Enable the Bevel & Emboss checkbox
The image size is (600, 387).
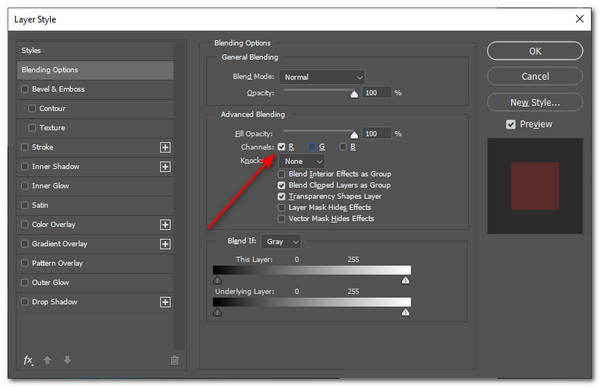(25, 89)
